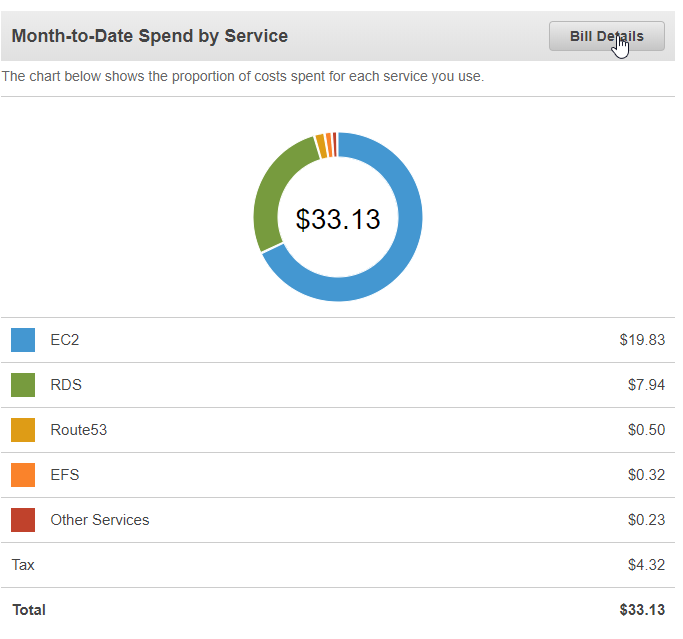Image resolution: width=683 pixels, height=639 pixels.
Task: Click the EC2 cost of $19.83
Action: coord(642,340)
